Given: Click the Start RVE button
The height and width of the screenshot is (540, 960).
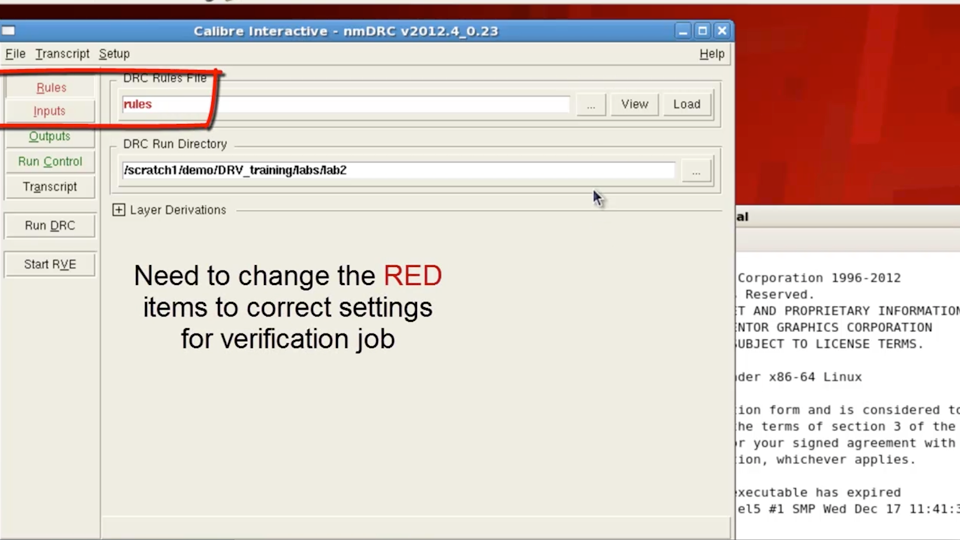Looking at the screenshot, I should click(x=50, y=264).
